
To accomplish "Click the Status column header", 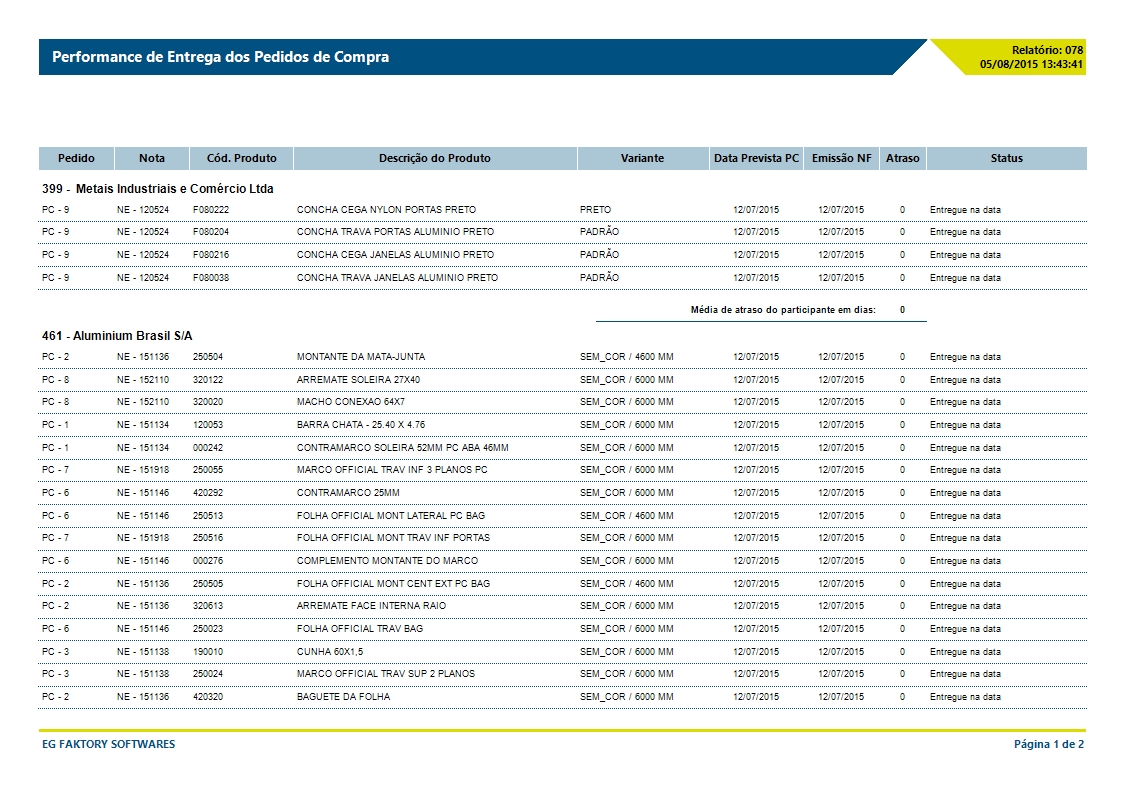I will 1006,158.
